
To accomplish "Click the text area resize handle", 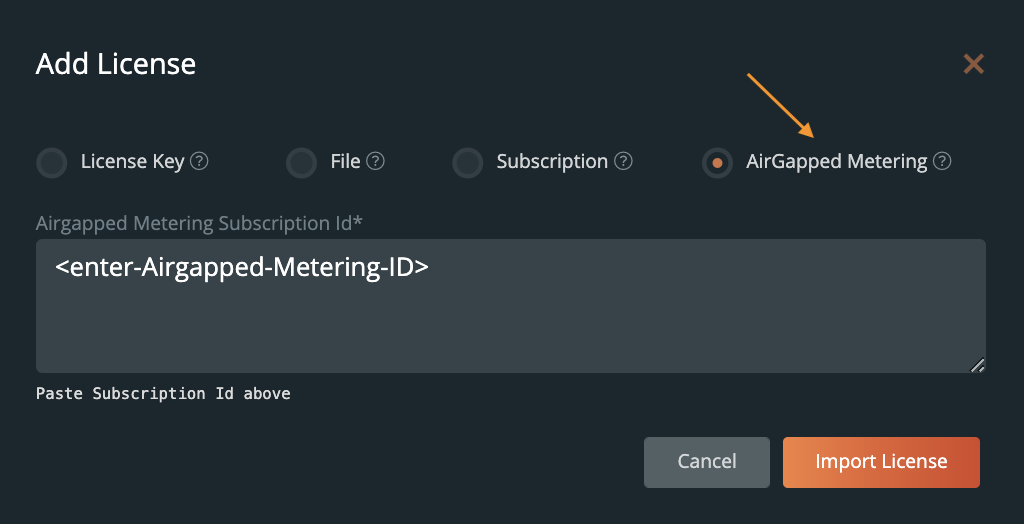I will click(x=977, y=365).
